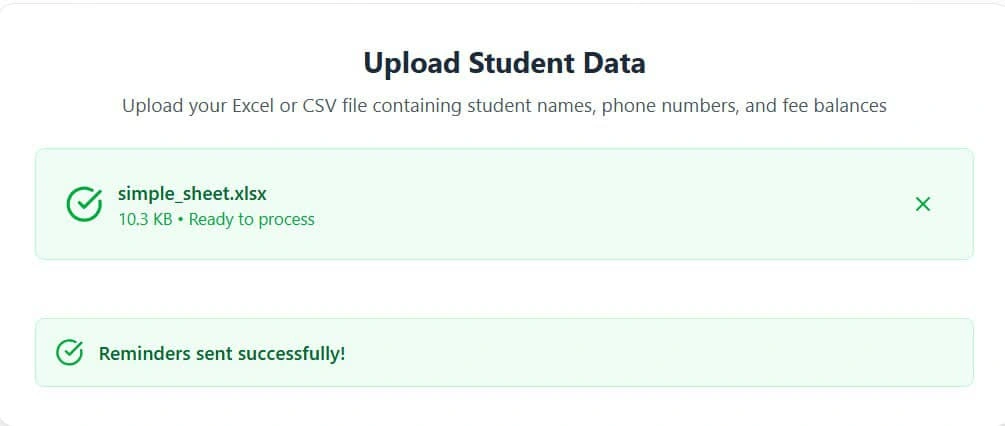Click the success checkmark in the reminders banner
This screenshot has width=1005, height=426.
point(70,353)
